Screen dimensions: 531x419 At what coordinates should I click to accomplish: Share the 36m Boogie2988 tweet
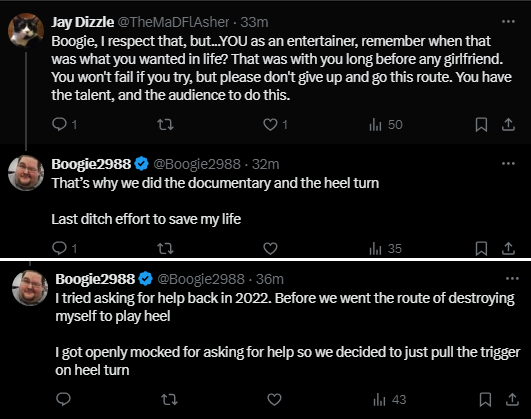[512, 399]
